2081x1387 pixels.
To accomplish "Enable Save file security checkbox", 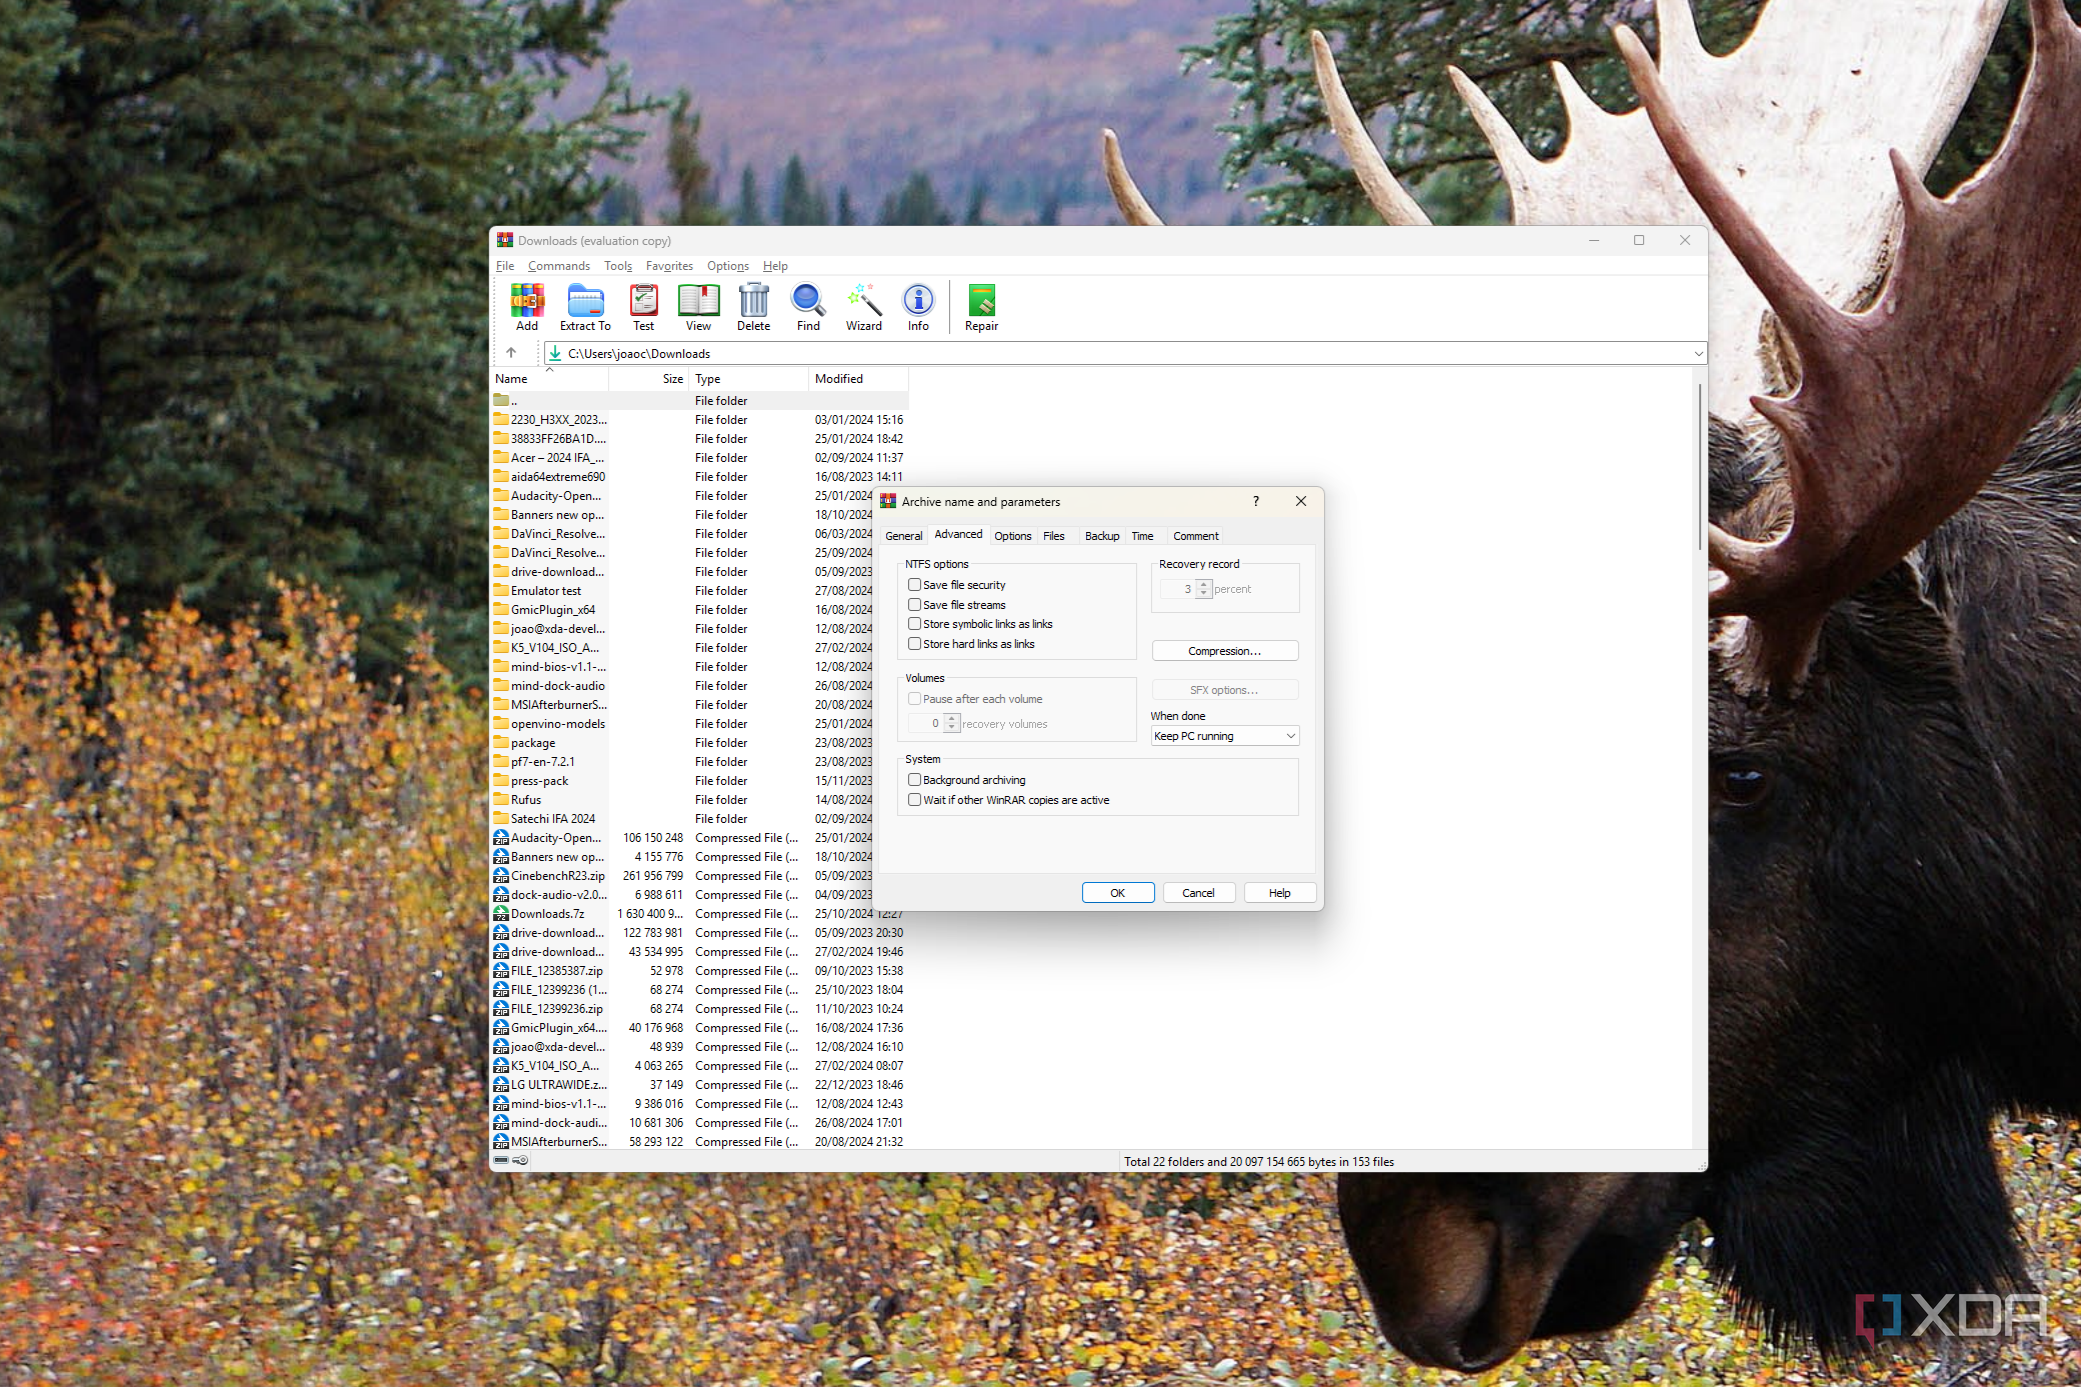I will tap(914, 585).
